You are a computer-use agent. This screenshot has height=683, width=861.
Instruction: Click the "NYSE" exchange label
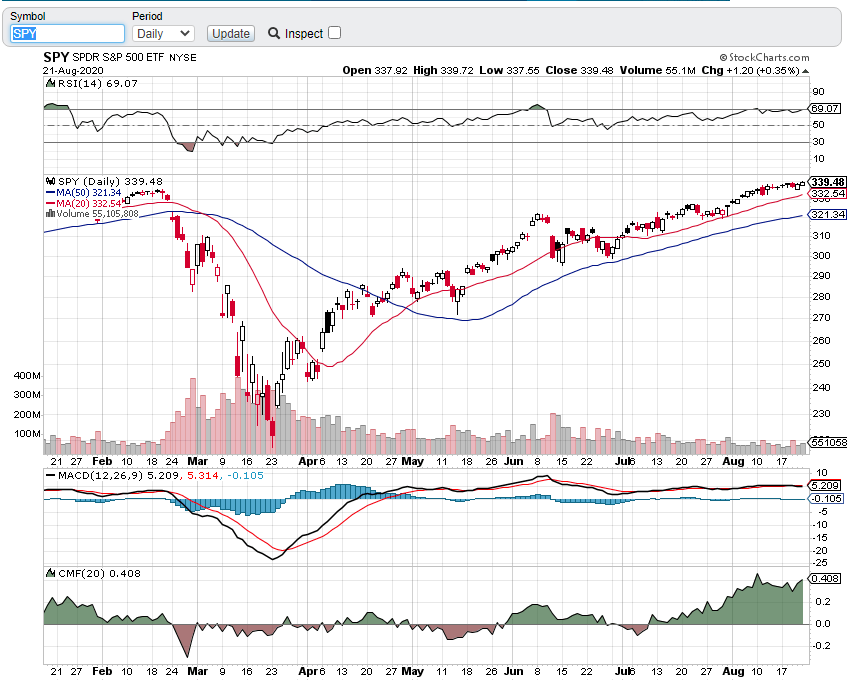click(x=182, y=58)
